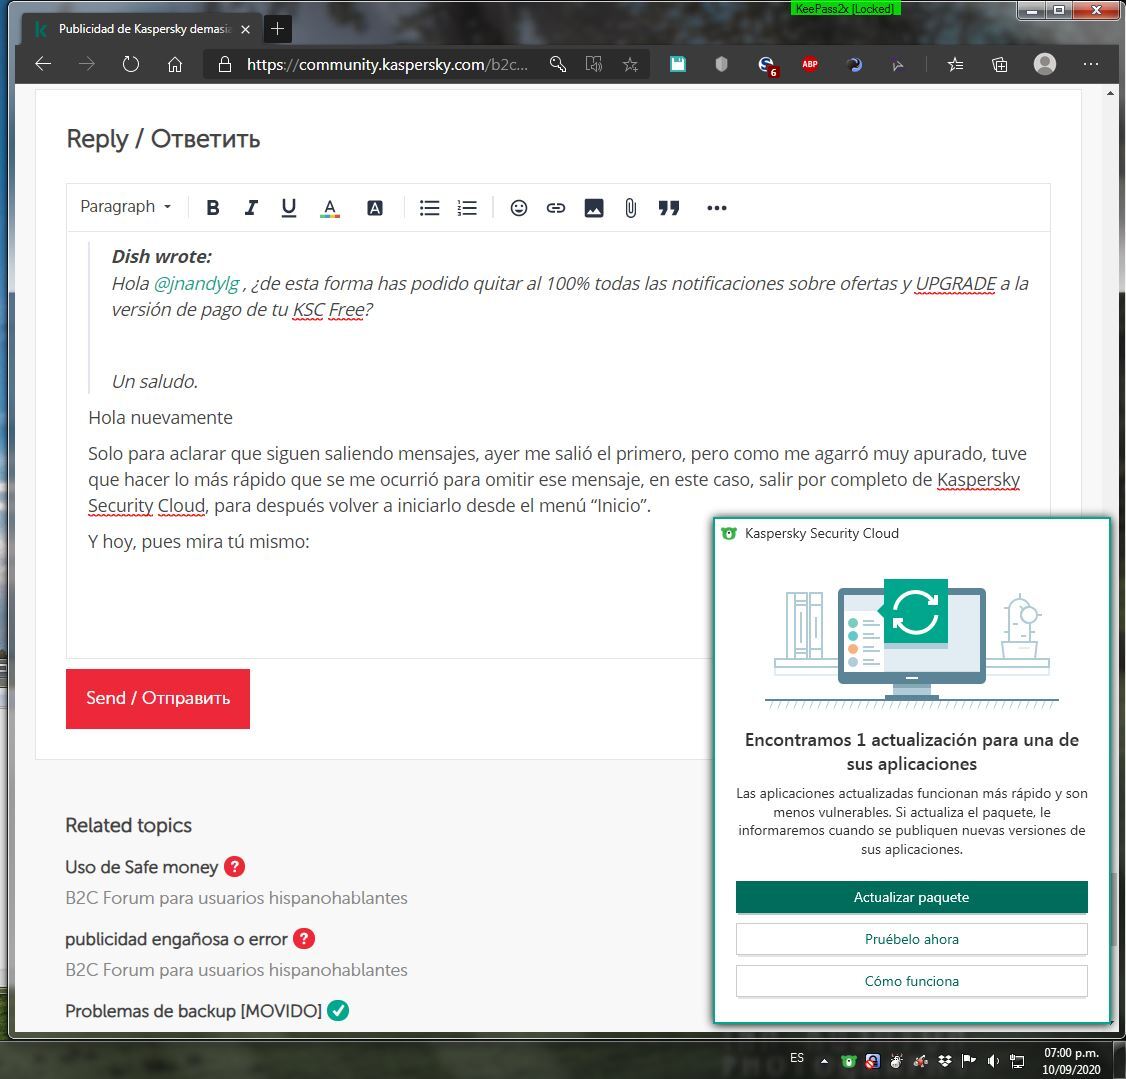Click the read aloud icon in address bar

594,65
